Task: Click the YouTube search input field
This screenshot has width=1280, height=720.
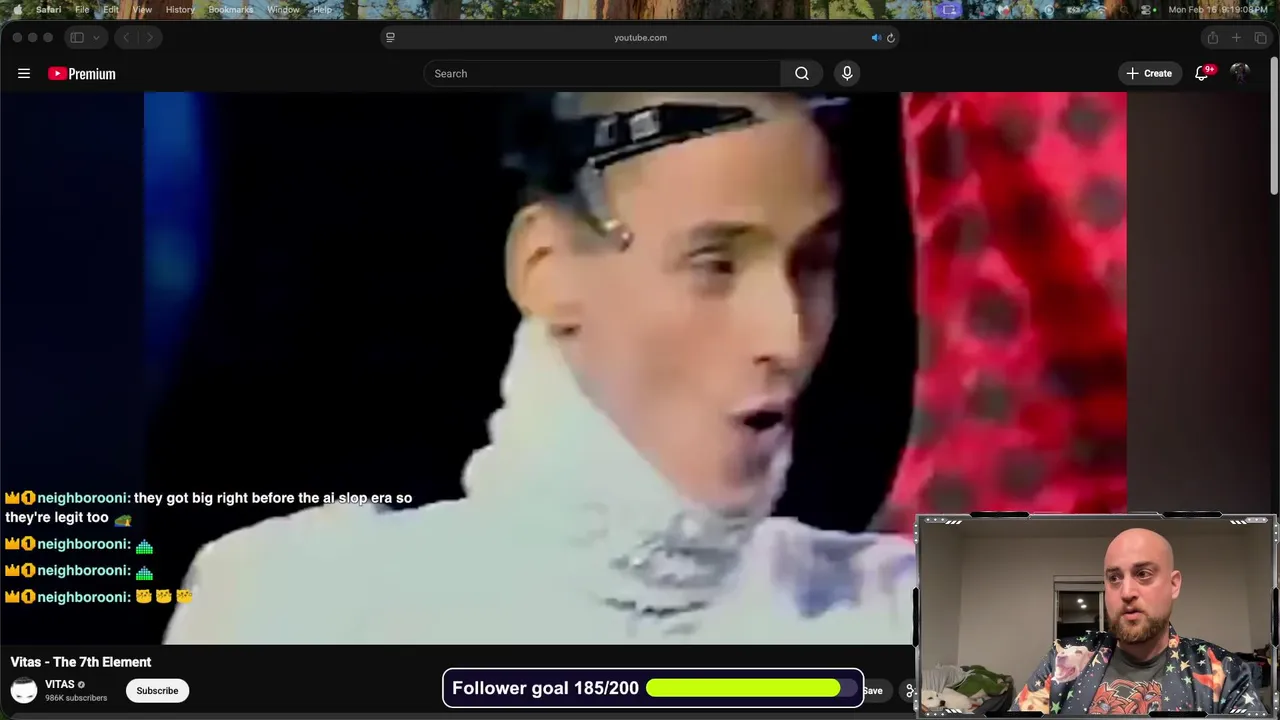Action: 602,73
